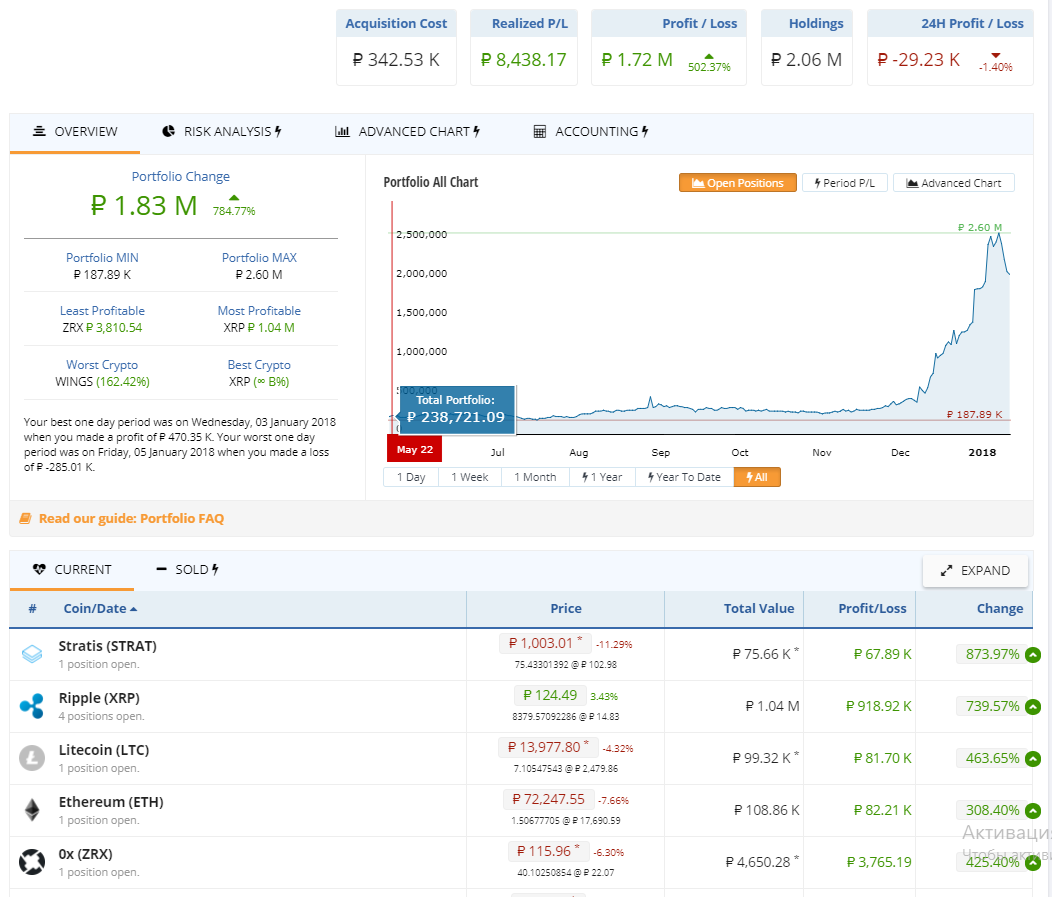This screenshot has height=897, width=1052.
Task: Click the Ripple price ₽ 124.49 badge
Action: click(x=549, y=695)
